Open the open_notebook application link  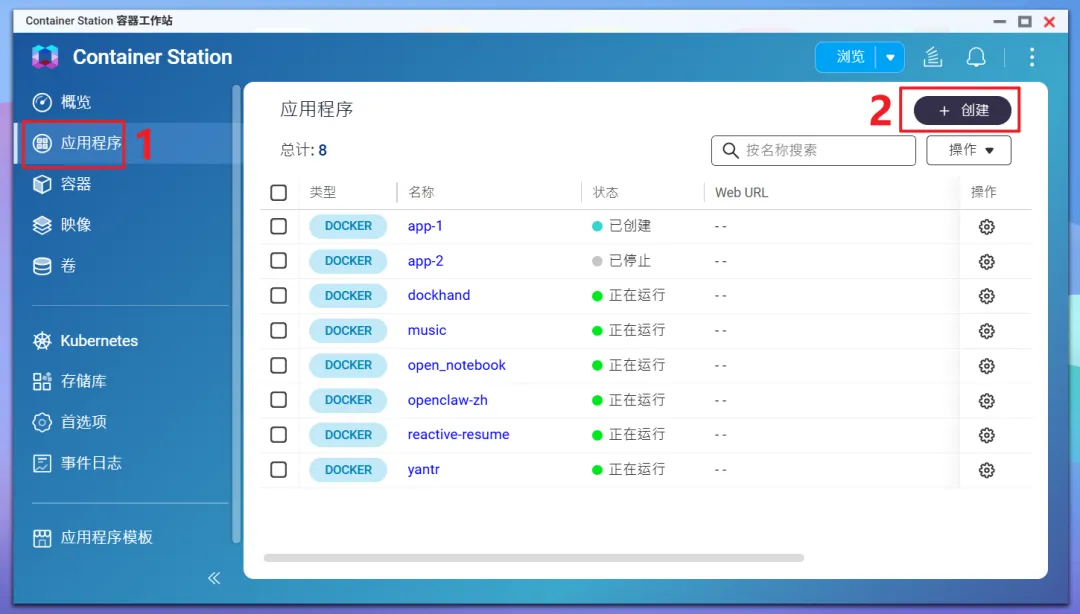tap(456, 365)
